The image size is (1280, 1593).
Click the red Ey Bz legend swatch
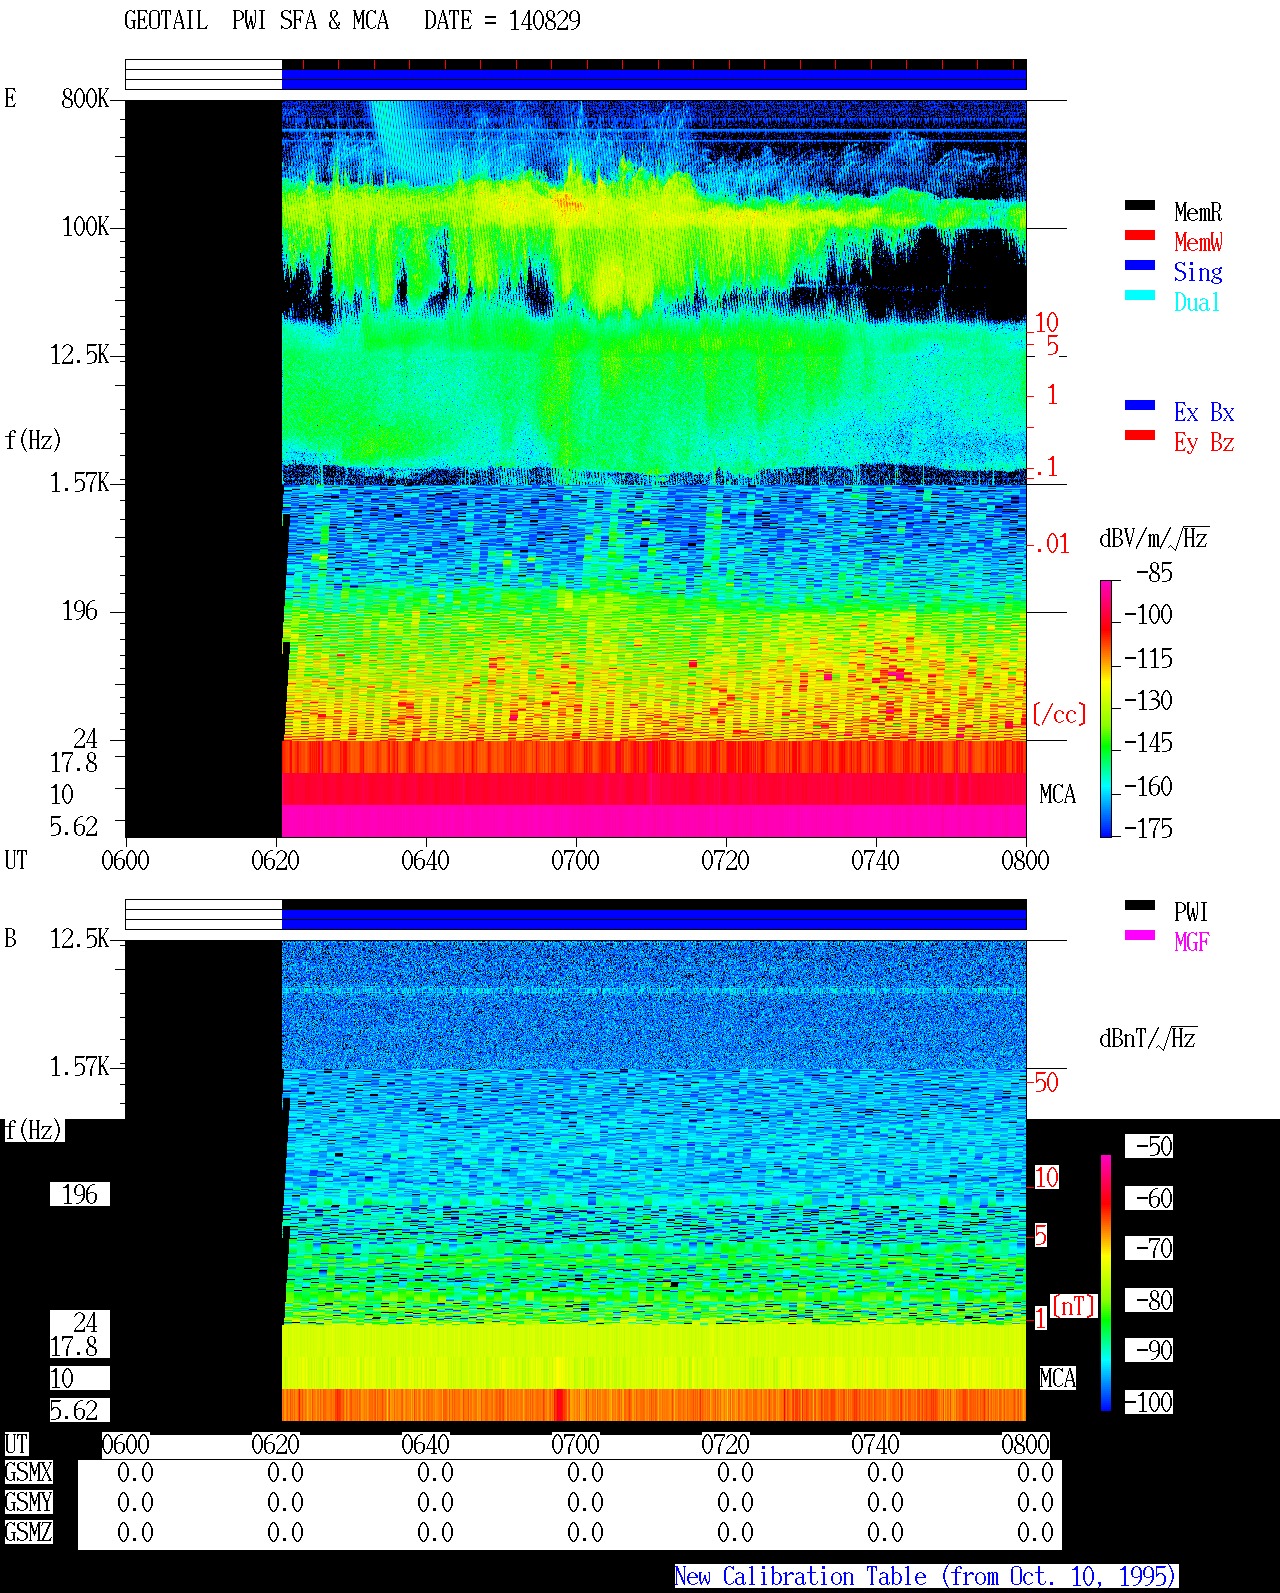tap(1140, 435)
